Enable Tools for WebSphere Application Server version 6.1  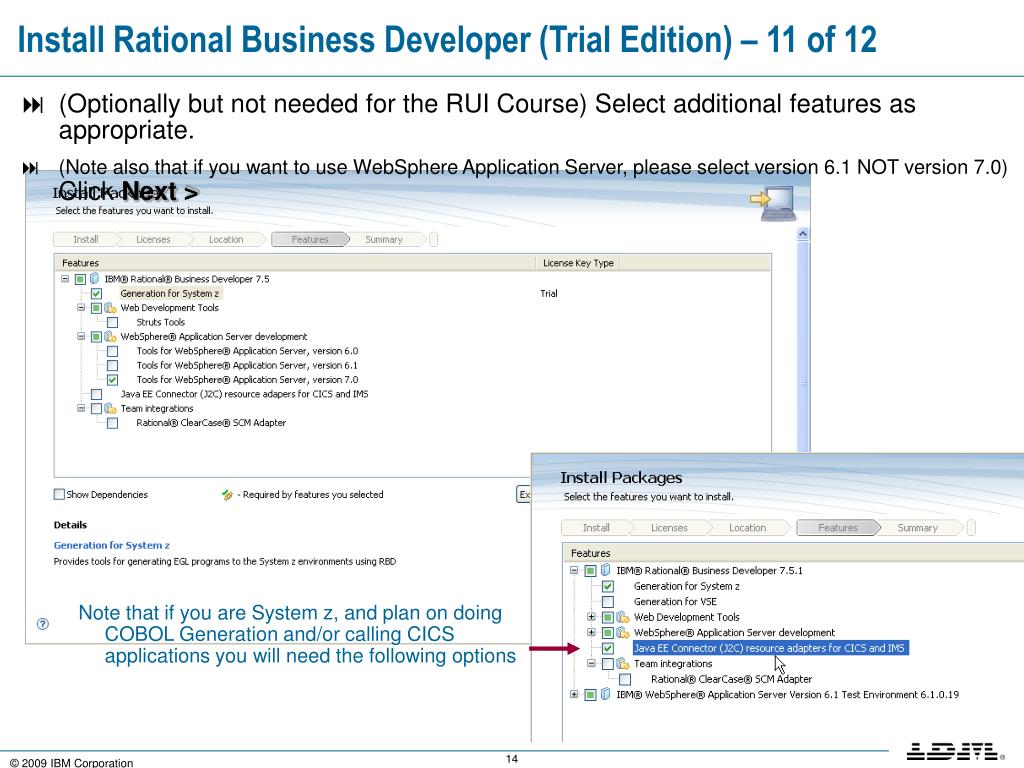(x=112, y=365)
